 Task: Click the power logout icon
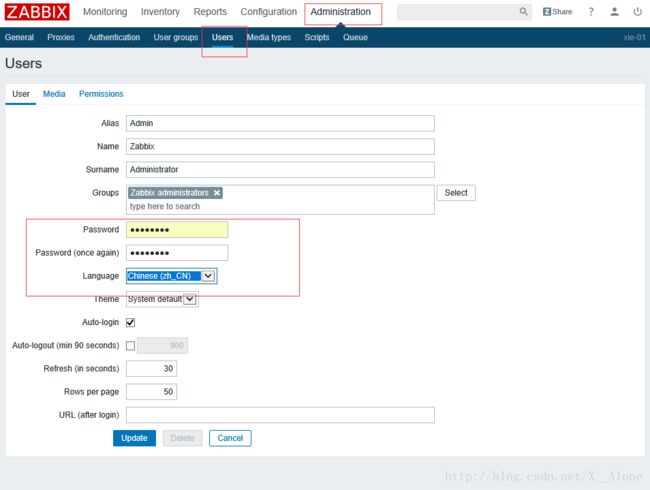pyautogui.click(x=638, y=12)
